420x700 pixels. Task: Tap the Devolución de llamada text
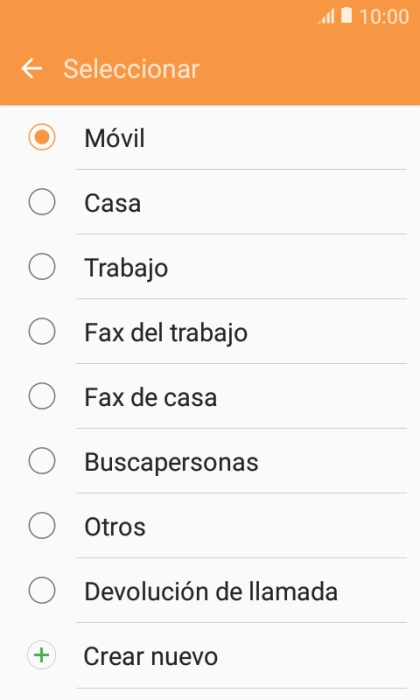click(x=211, y=592)
